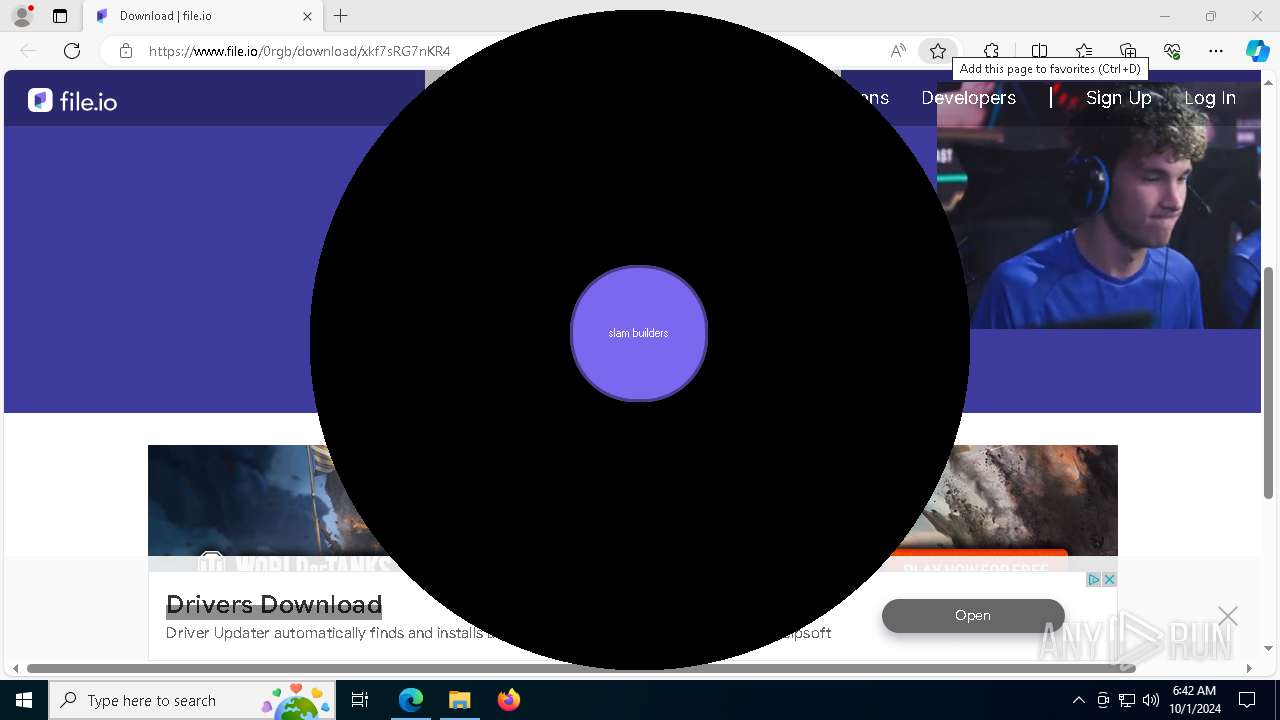Image resolution: width=1280 pixels, height=720 pixels.
Task: Click the Edge icon on the taskbar
Action: (x=411, y=700)
